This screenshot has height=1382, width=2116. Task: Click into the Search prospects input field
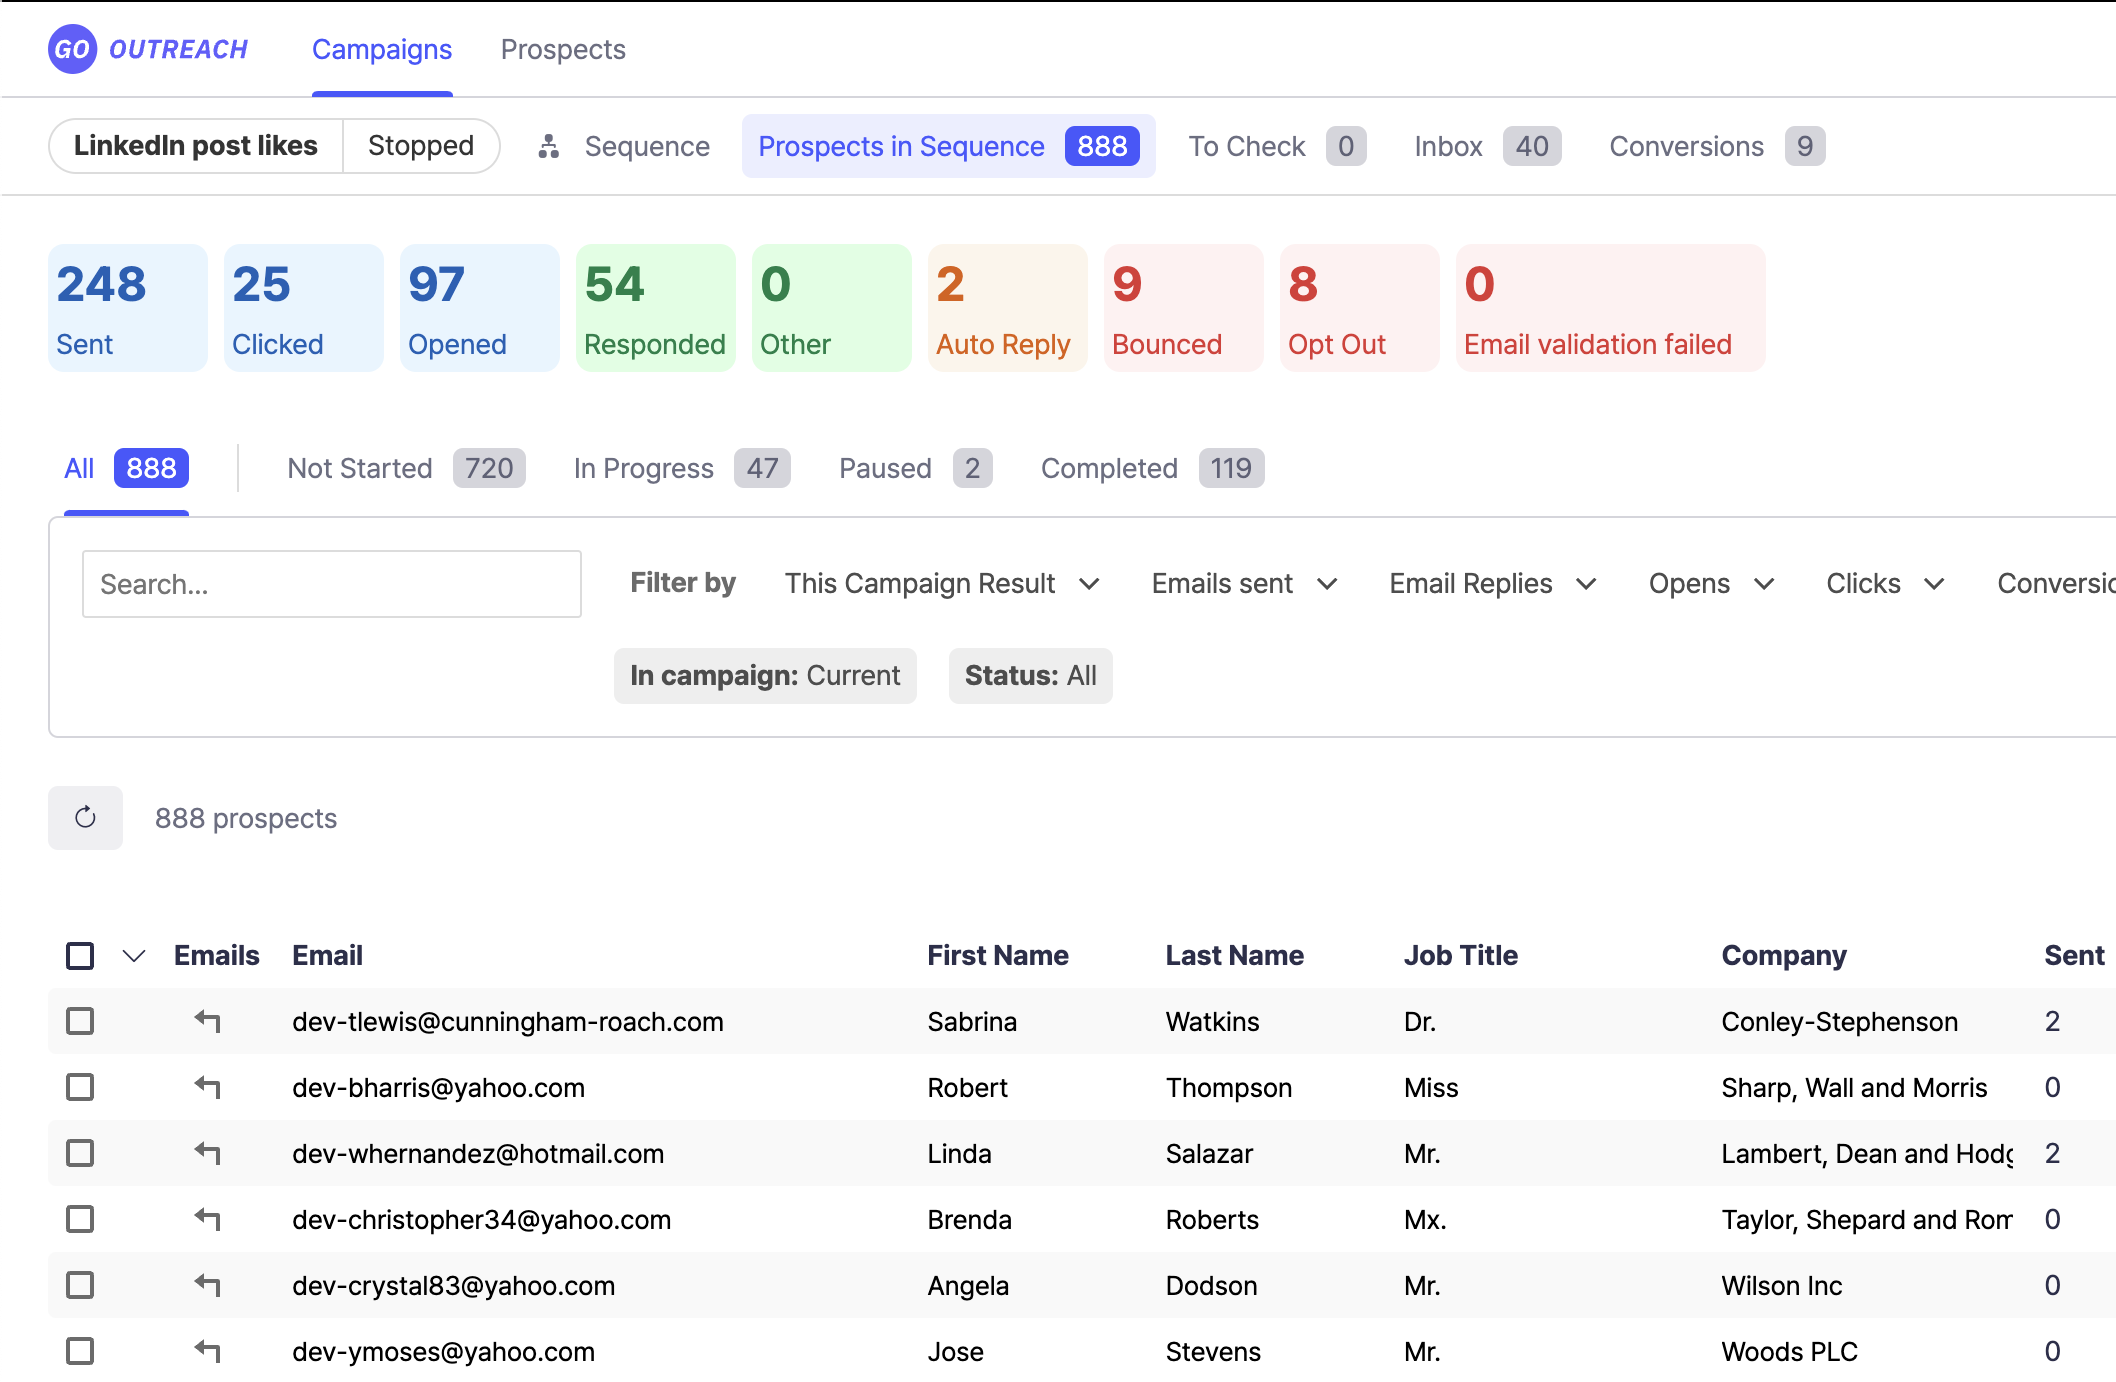point(331,584)
